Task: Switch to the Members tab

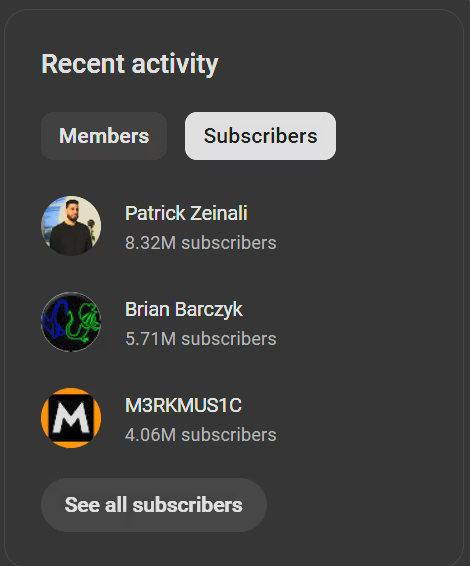Action: [104, 136]
